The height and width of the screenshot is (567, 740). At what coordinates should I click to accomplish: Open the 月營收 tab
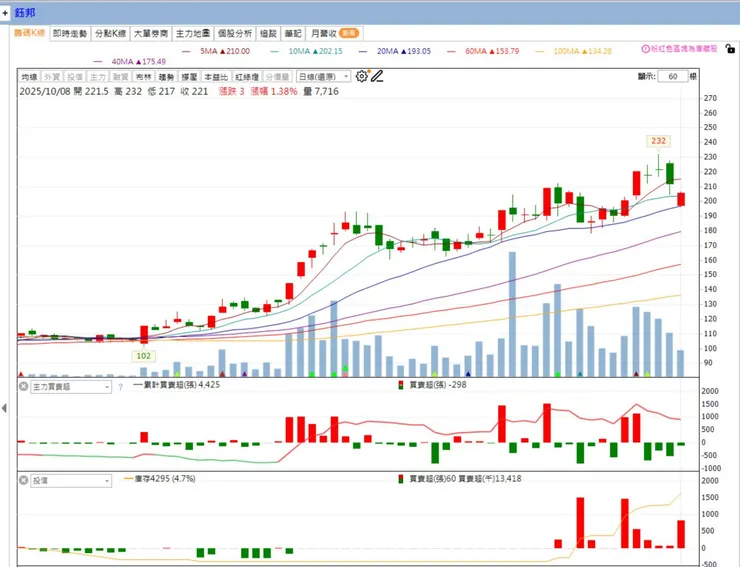click(x=335, y=34)
